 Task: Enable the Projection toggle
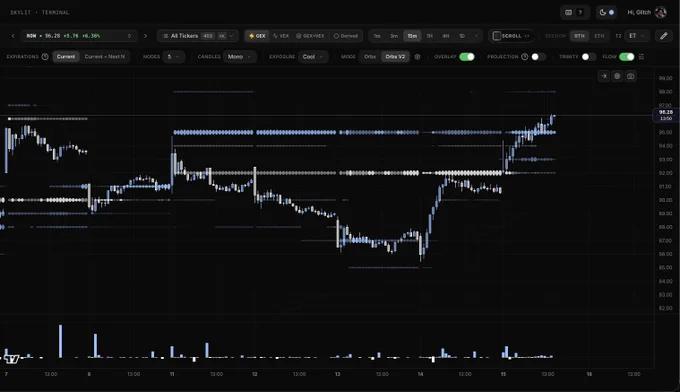pos(539,57)
